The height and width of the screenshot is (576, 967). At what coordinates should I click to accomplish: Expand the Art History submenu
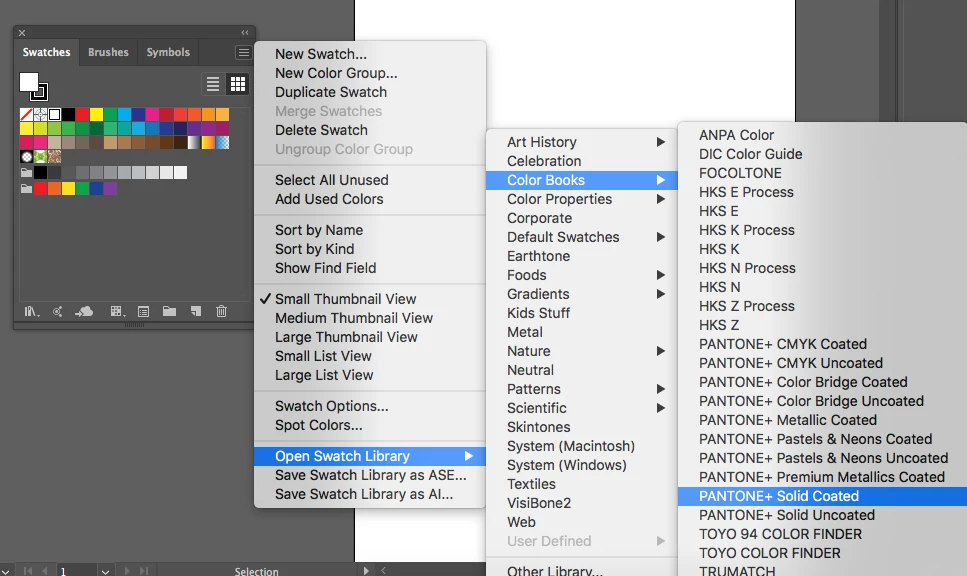[x=582, y=142]
